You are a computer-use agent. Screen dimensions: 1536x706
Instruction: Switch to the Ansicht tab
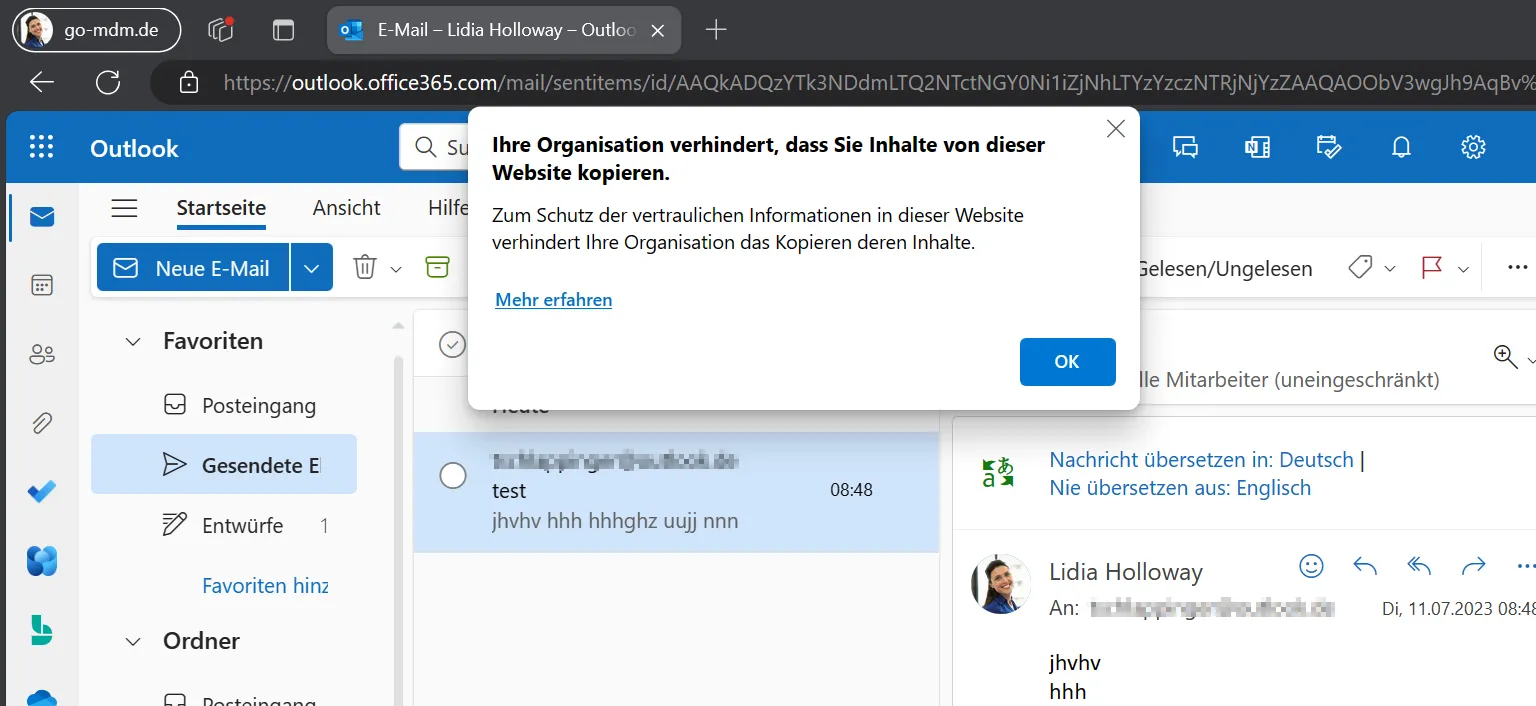[346, 208]
